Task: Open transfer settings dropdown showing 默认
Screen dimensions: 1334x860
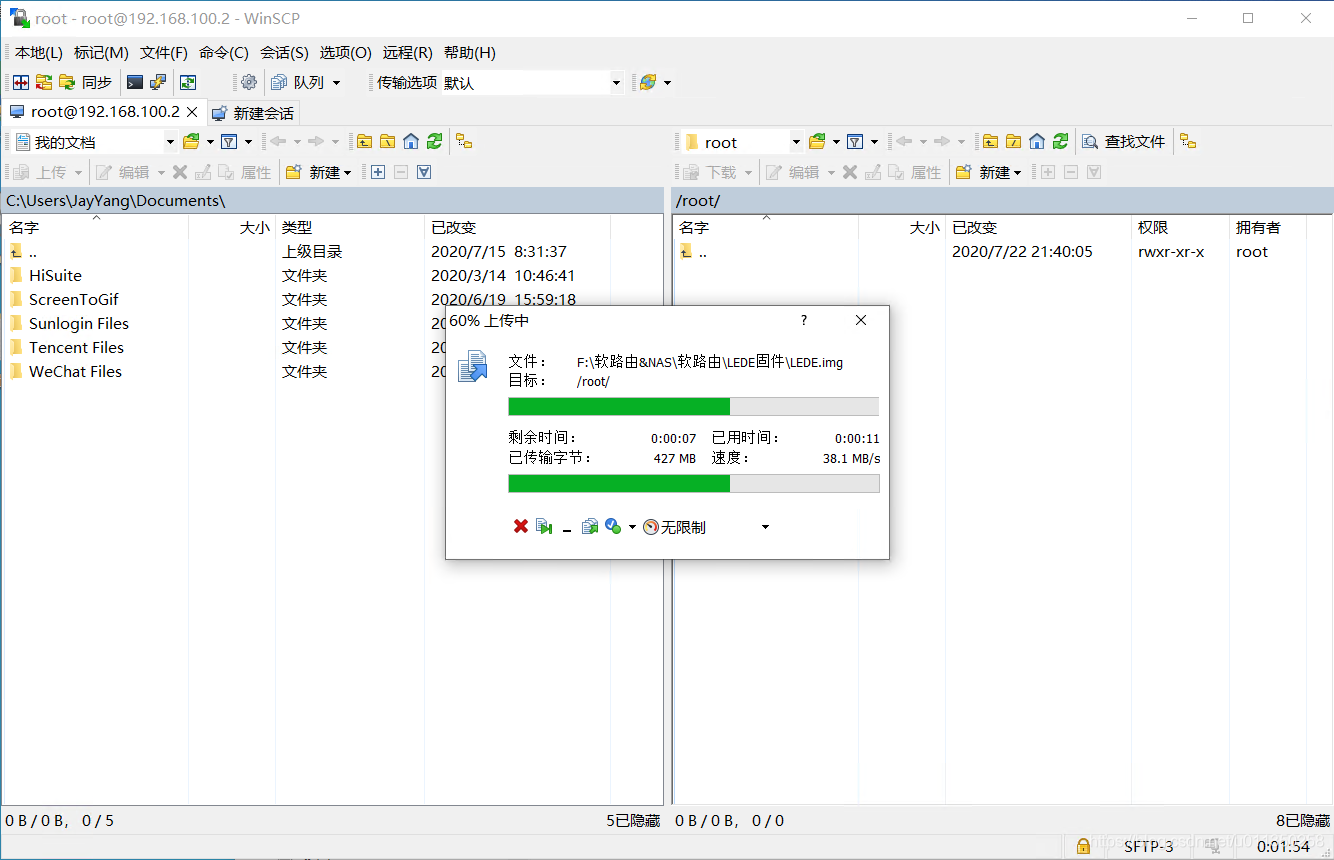Action: tap(616, 83)
